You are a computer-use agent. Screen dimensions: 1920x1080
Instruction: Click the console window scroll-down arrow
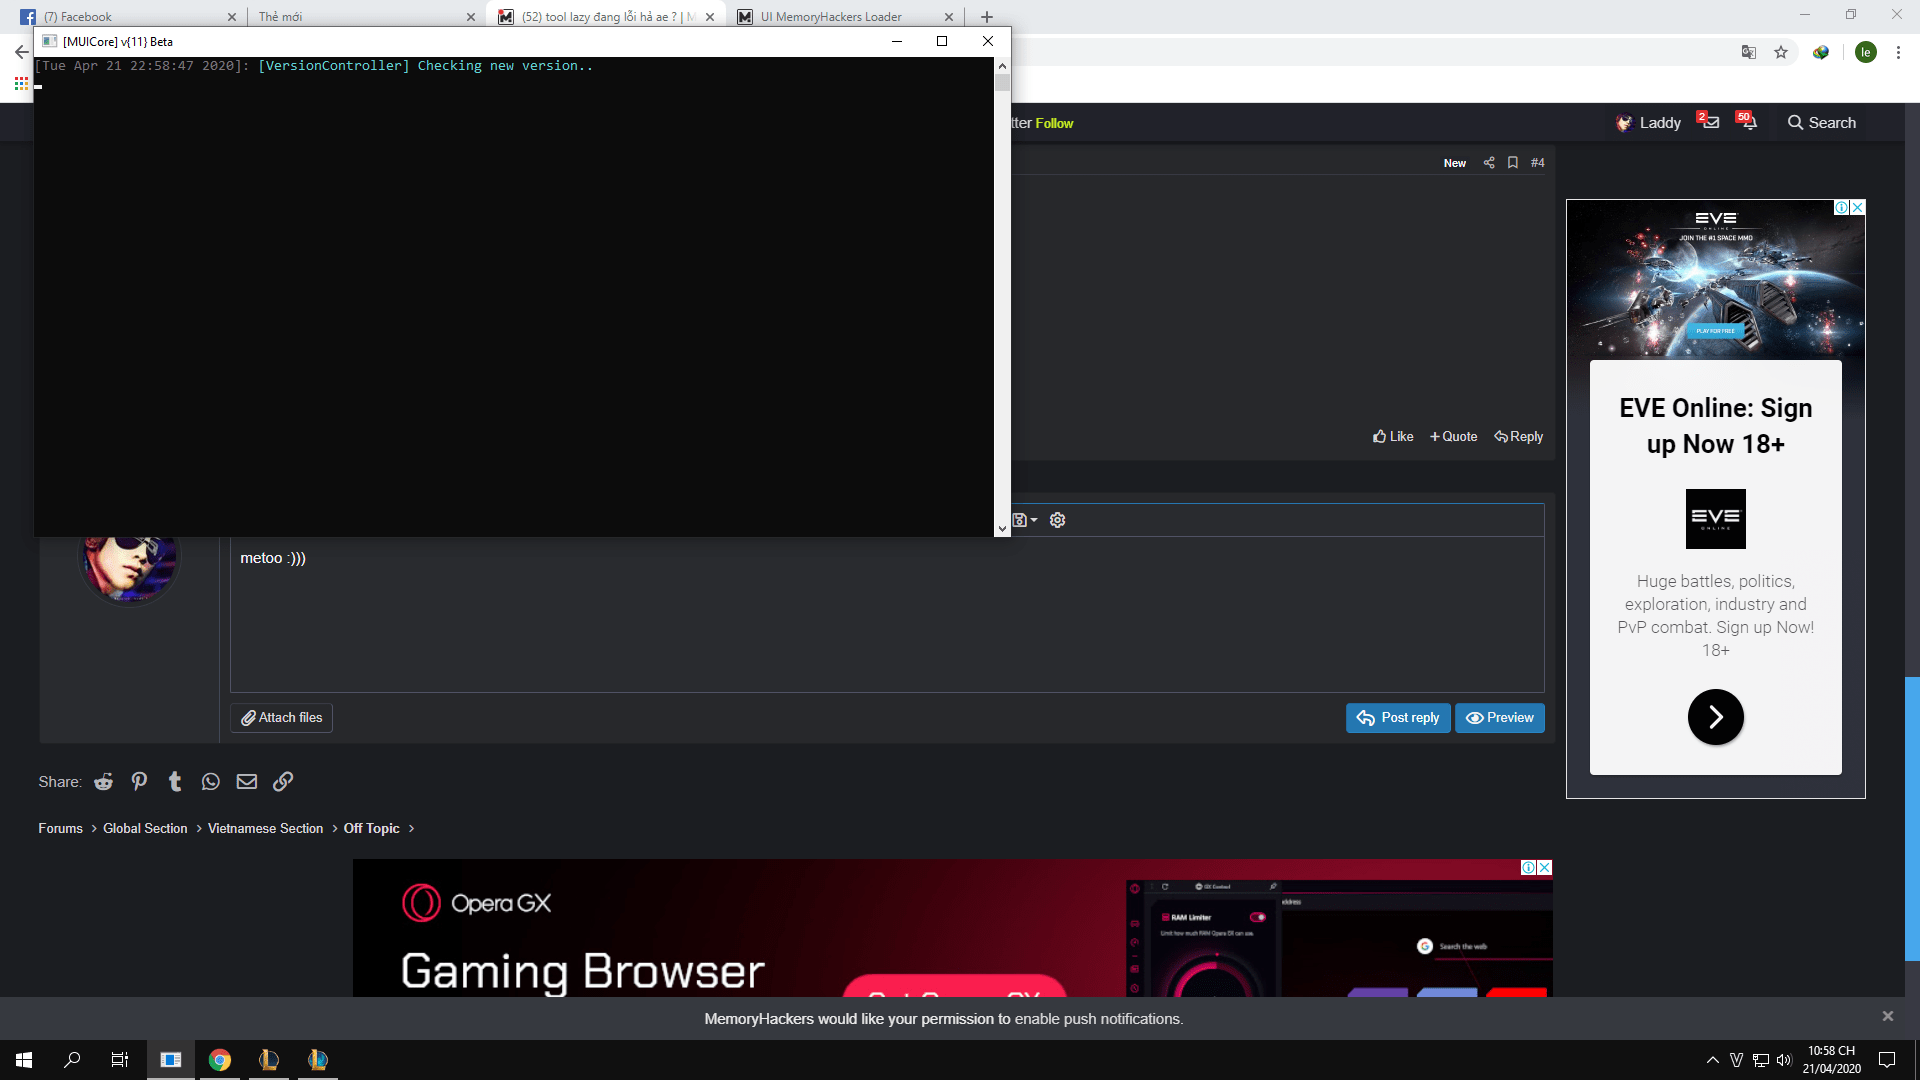[1002, 528]
